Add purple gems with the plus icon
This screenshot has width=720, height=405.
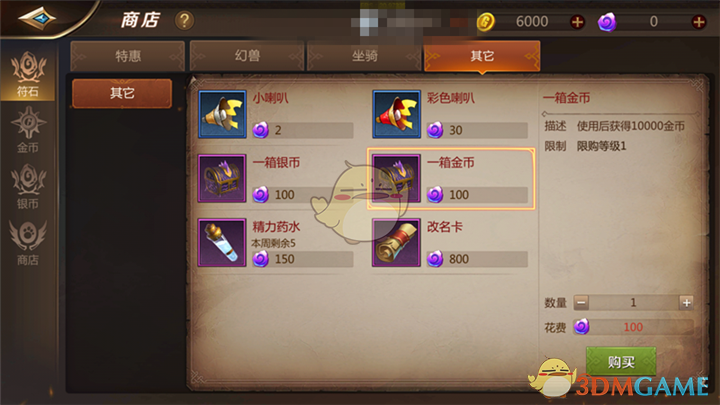[x=698, y=22]
